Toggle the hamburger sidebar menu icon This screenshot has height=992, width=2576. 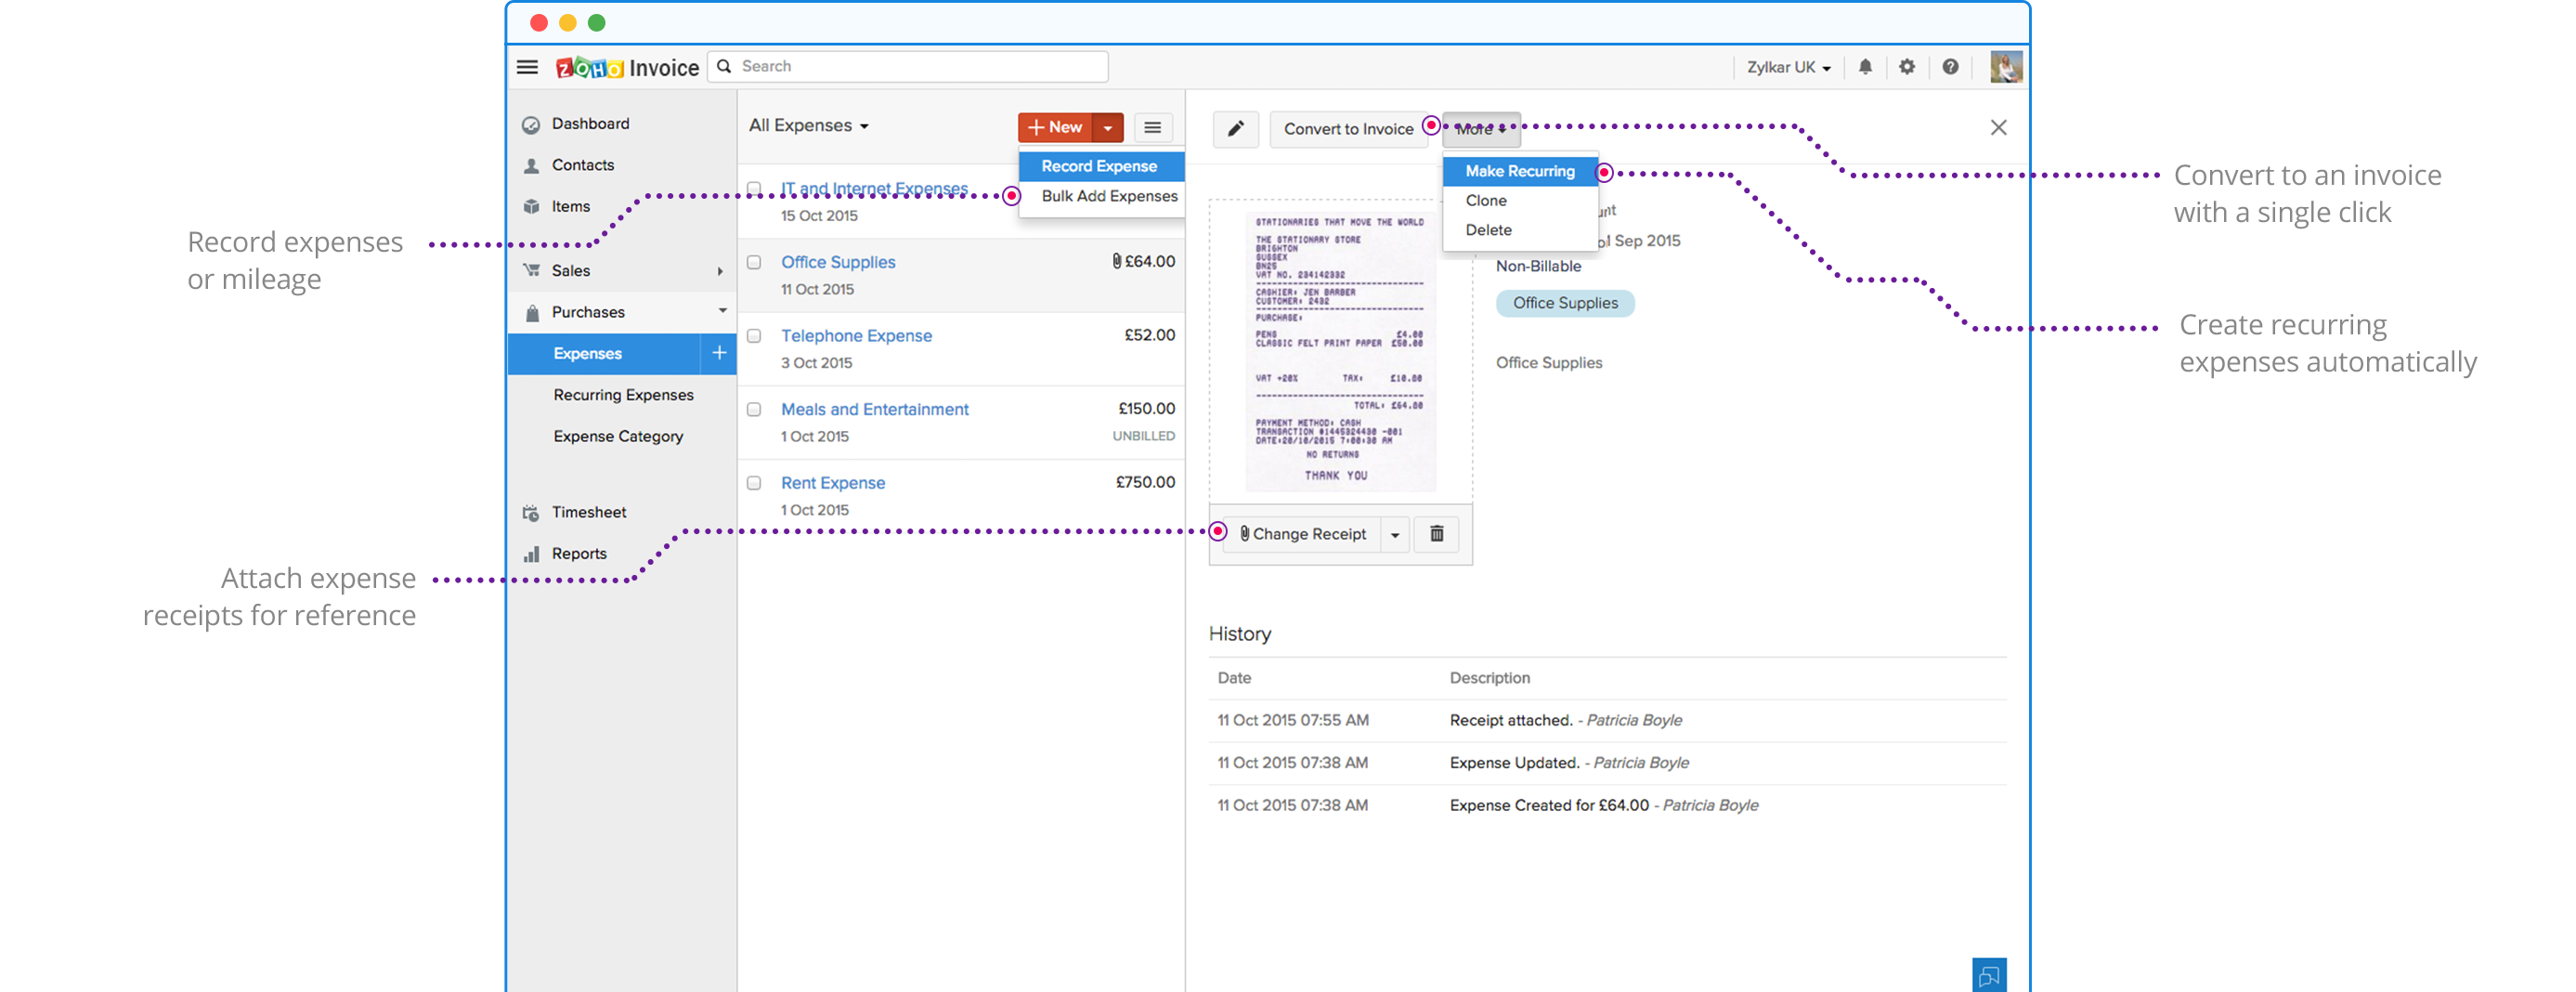point(527,67)
